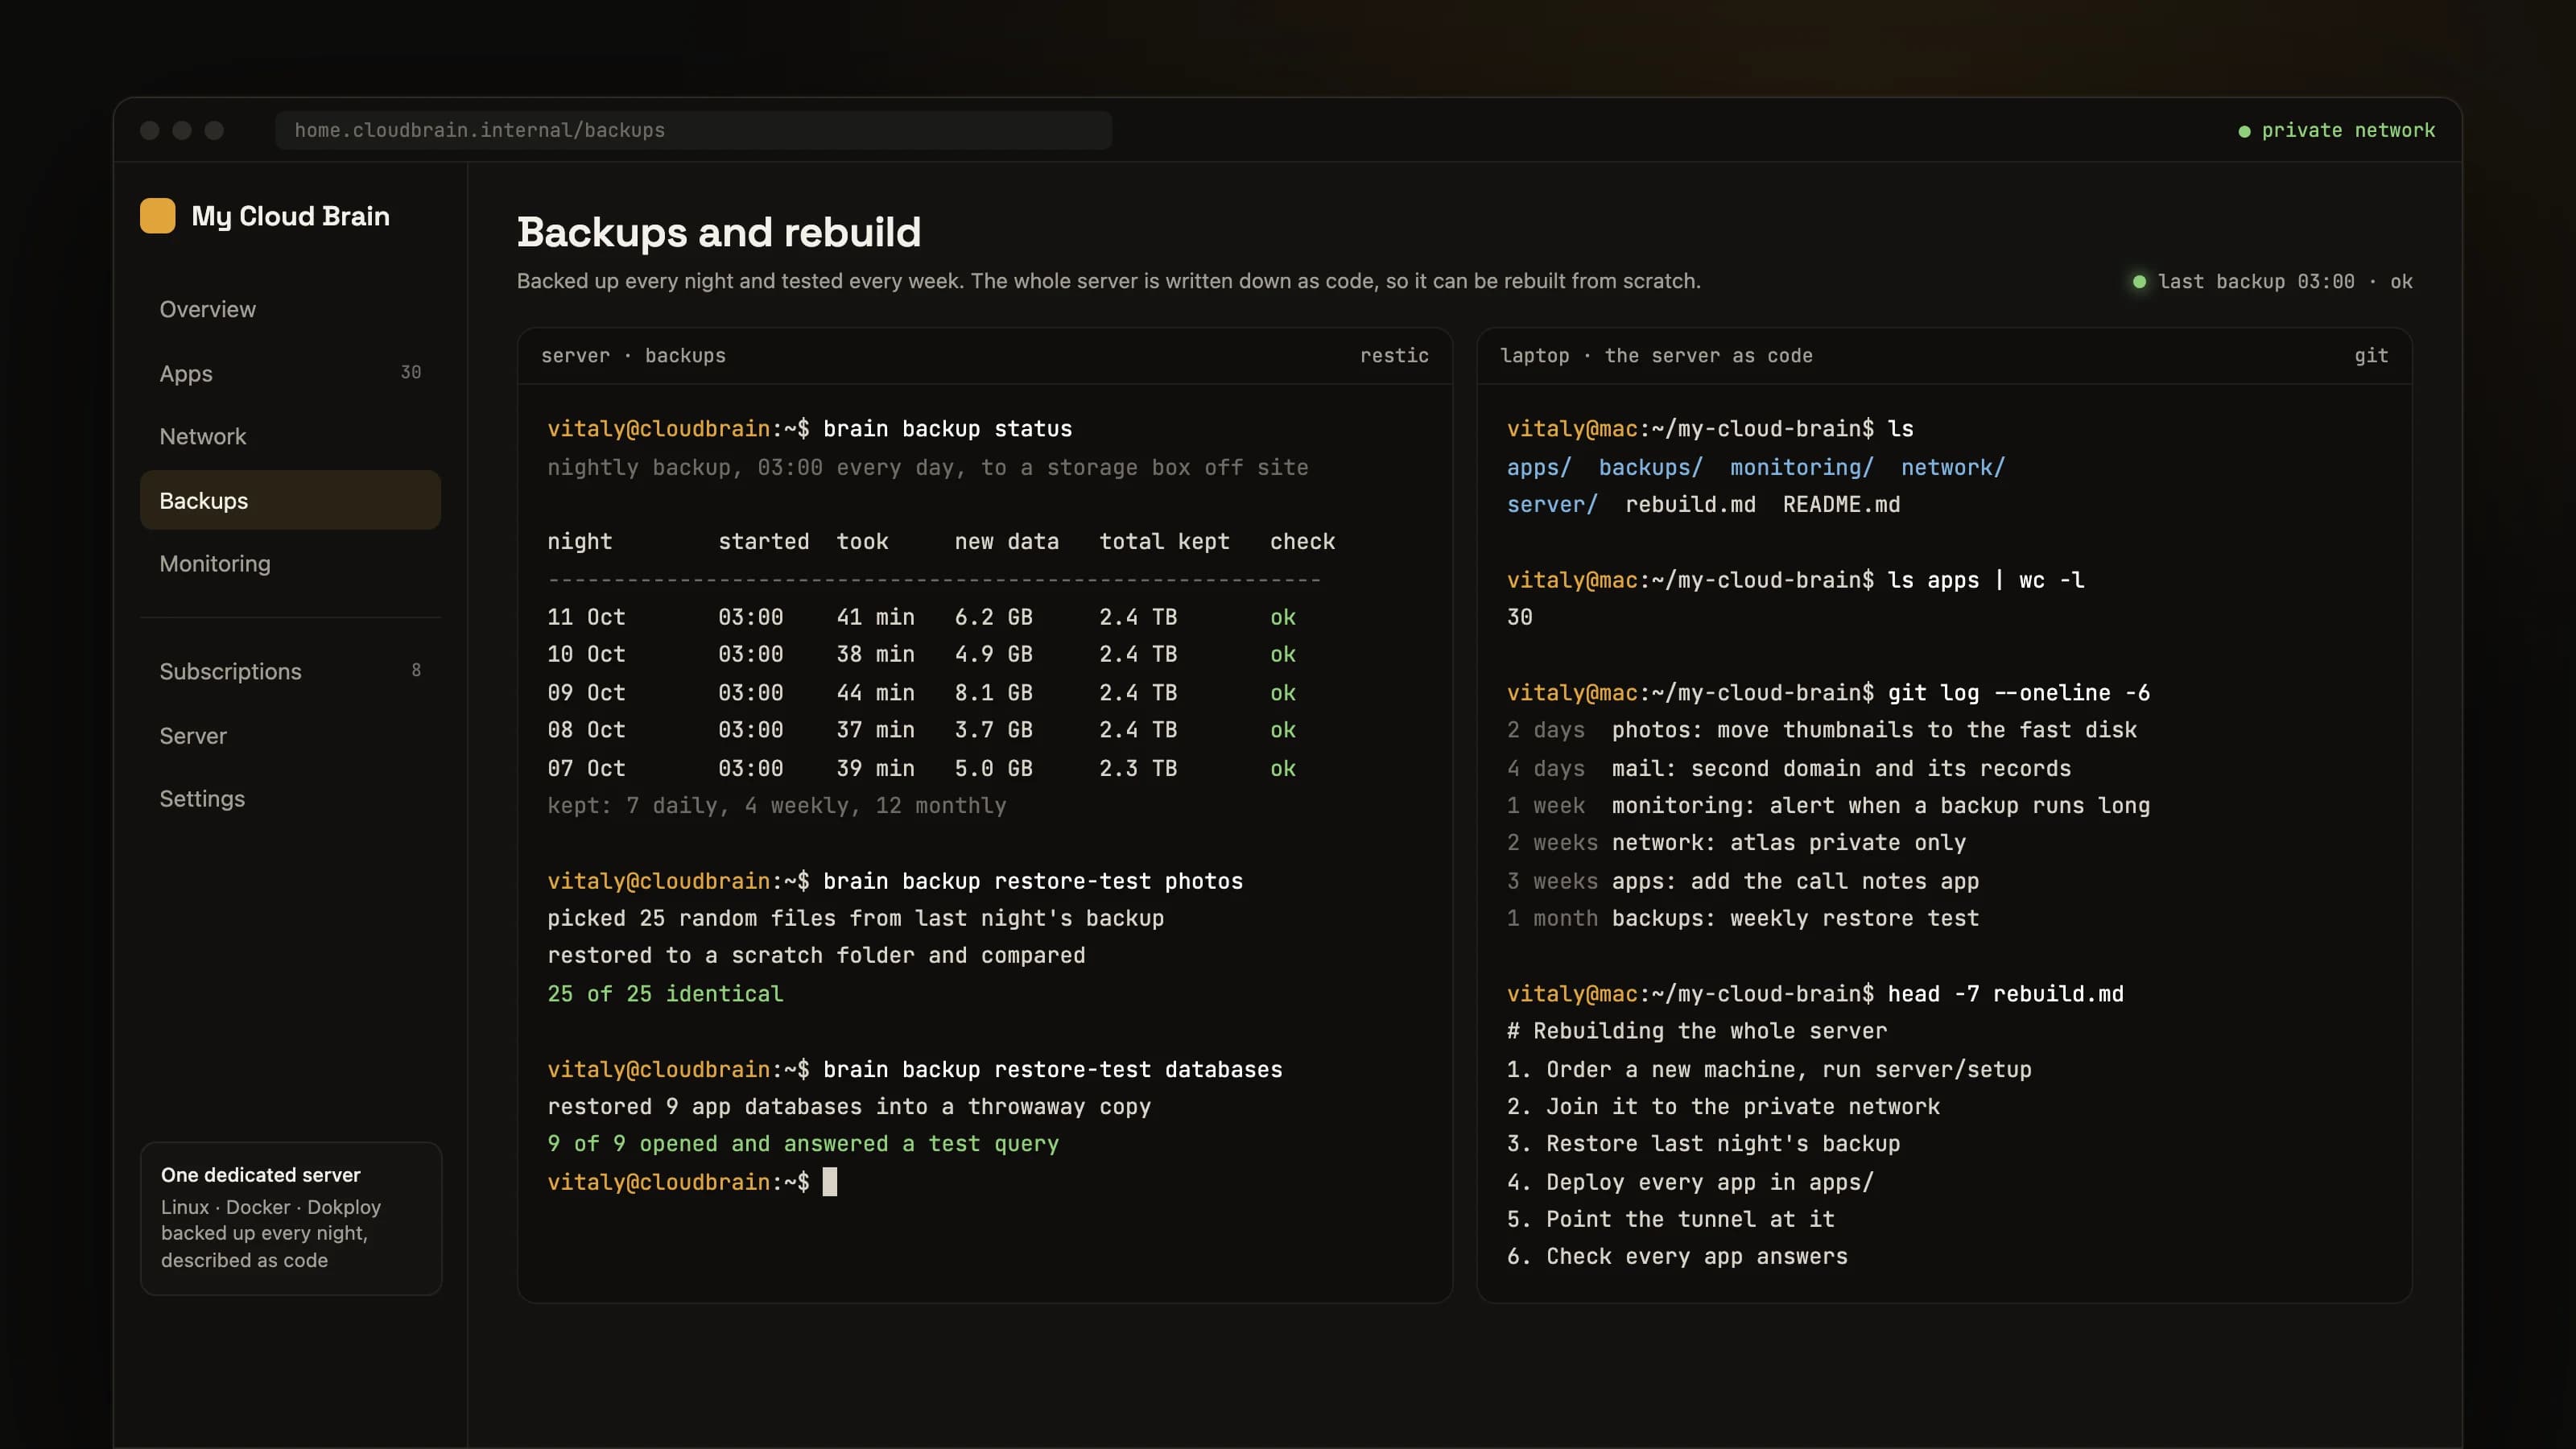
Task: Click the ok check for 09 Oct
Action: pyautogui.click(x=1283, y=693)
